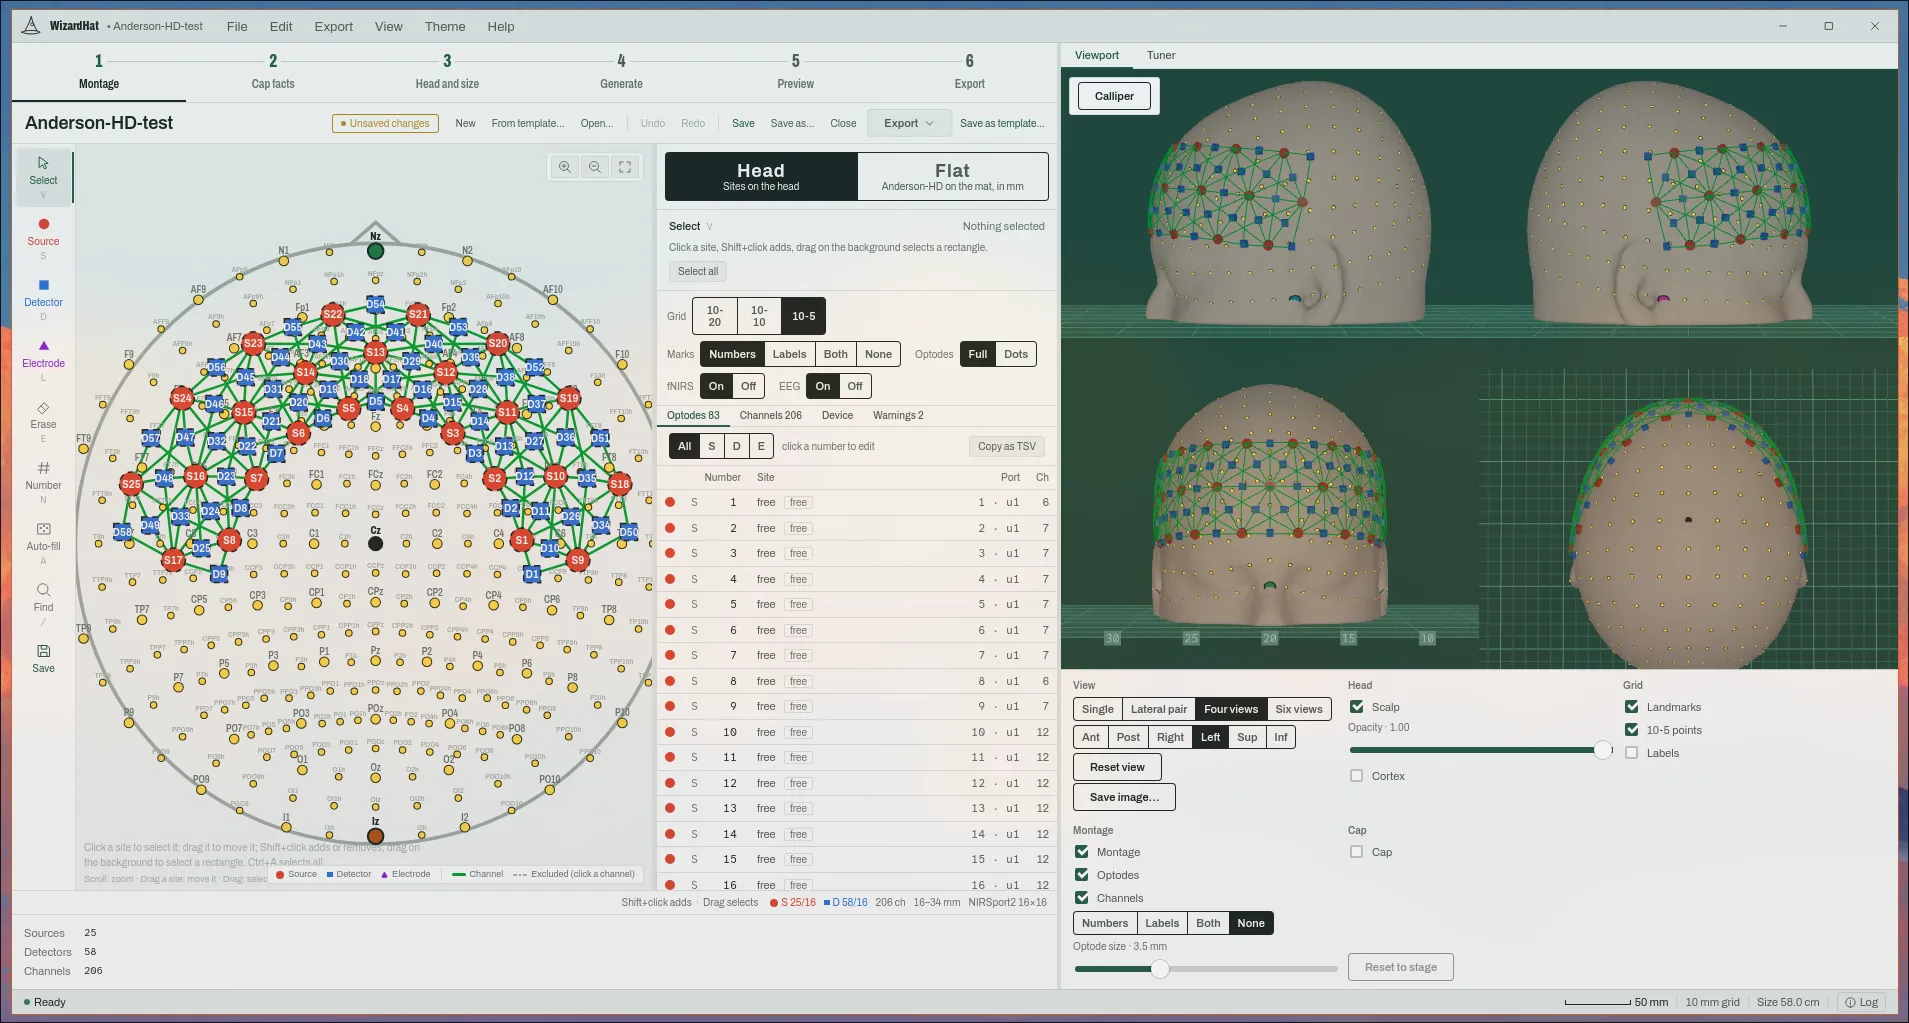1909x1023 pixels.
Task: Pick the Electrode tool
Action: [x=43, y=354]
